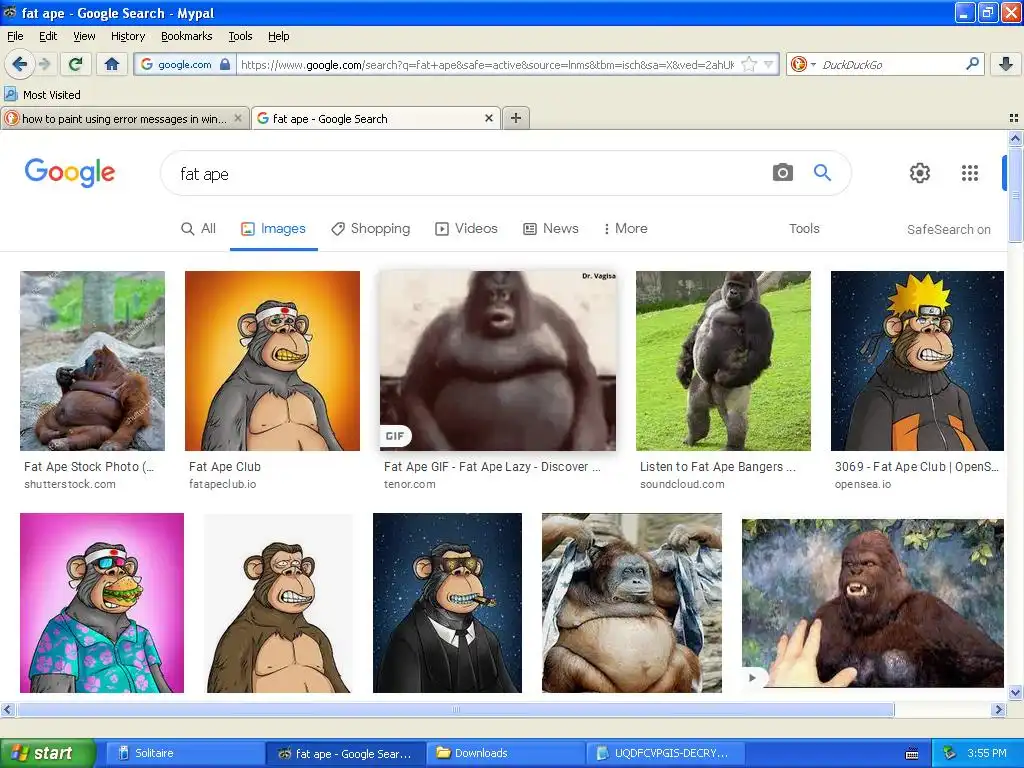Click the horizontal scrollbar left arrow
This screenshot has width=1024, height=768.
tap(7, 709)
